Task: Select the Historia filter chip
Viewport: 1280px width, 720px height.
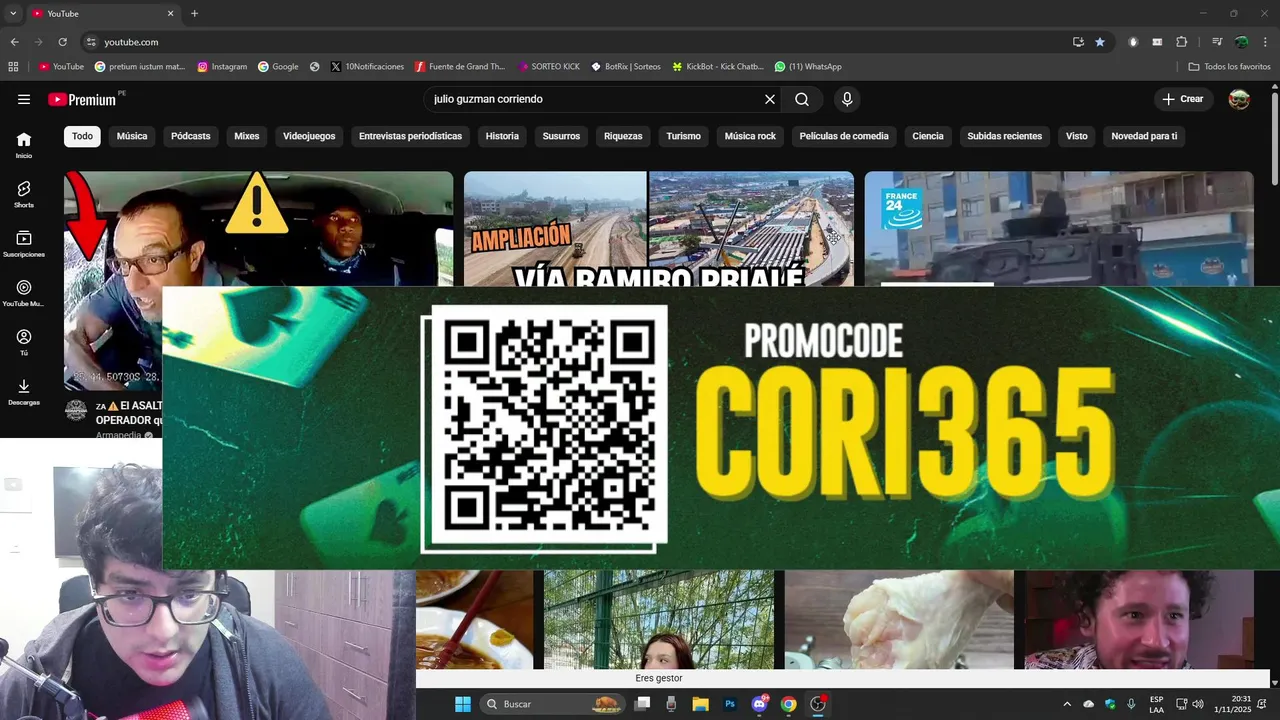Action: 502,136
